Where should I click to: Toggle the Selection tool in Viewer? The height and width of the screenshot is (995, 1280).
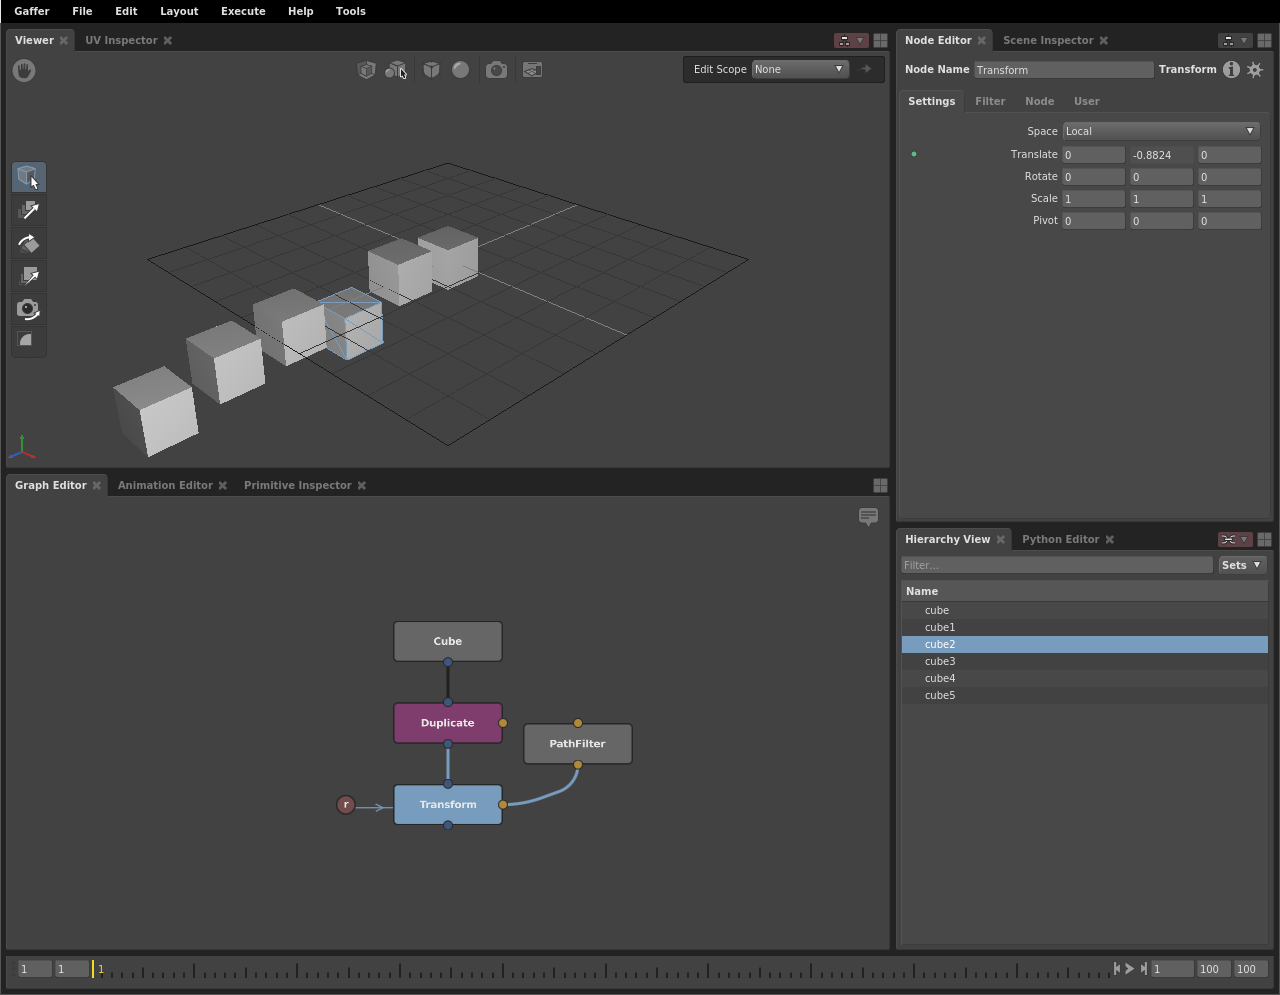(29, 177)
